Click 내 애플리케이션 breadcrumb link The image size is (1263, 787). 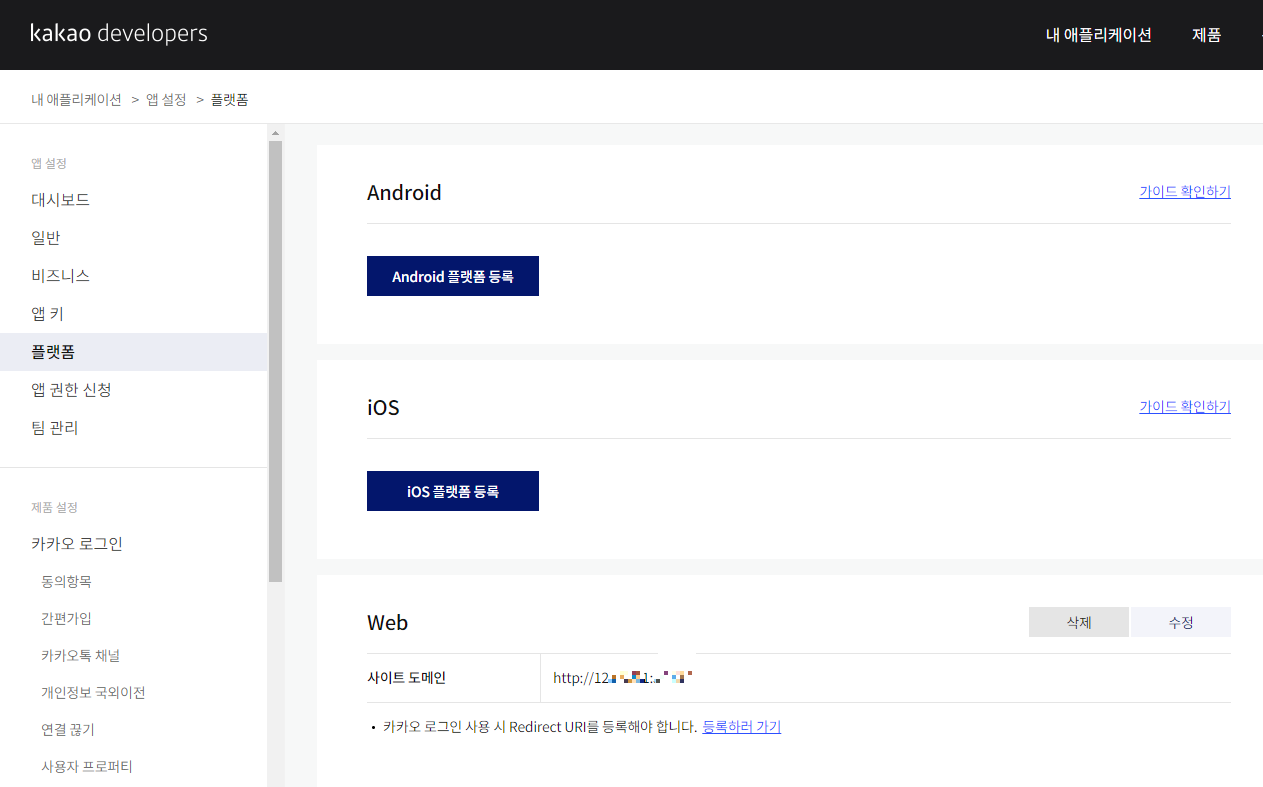(76, 100)
